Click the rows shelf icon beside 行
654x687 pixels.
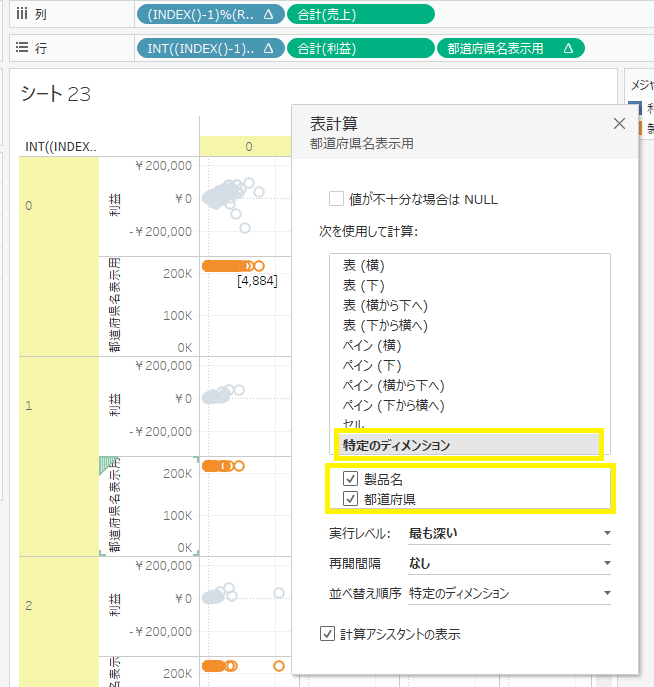pyautogui.click(x=22, y=47)
